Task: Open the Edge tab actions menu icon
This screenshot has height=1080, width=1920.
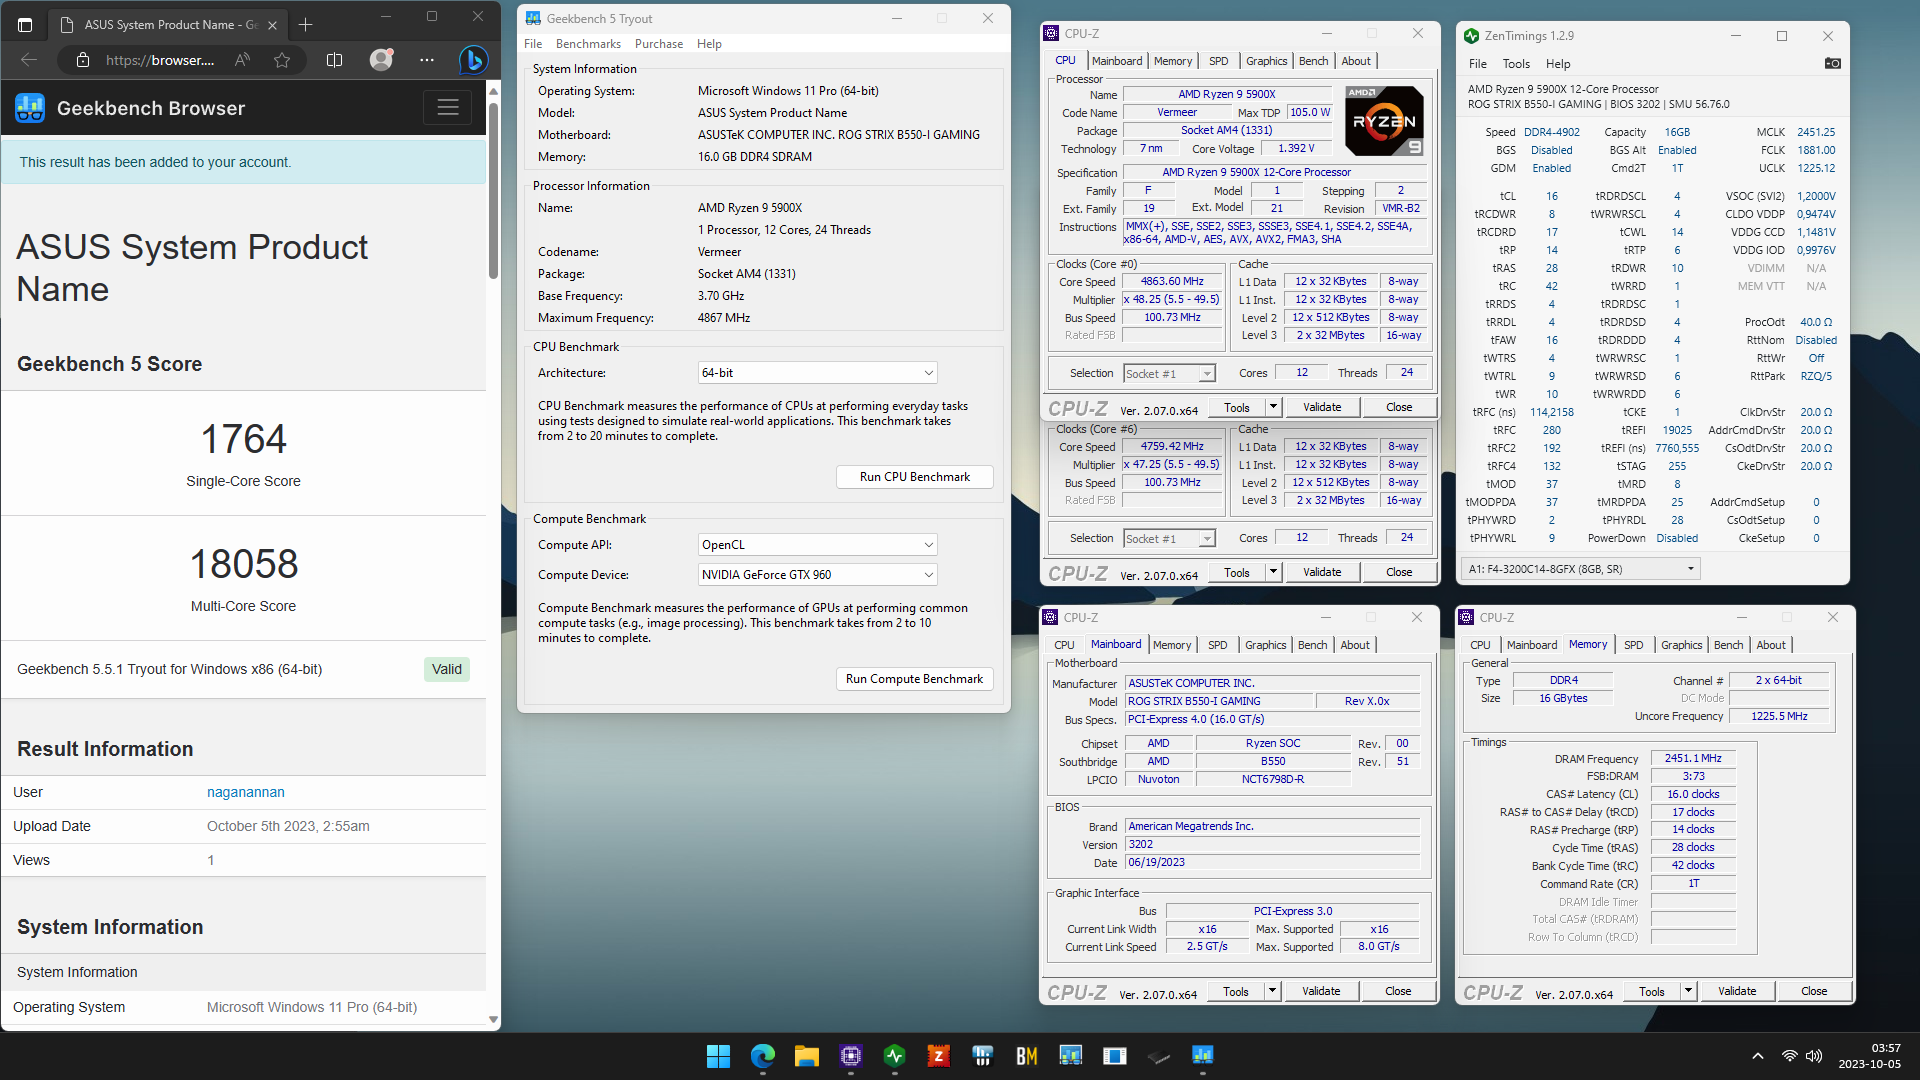Action: pyautogui.click(x=25, y=24)
